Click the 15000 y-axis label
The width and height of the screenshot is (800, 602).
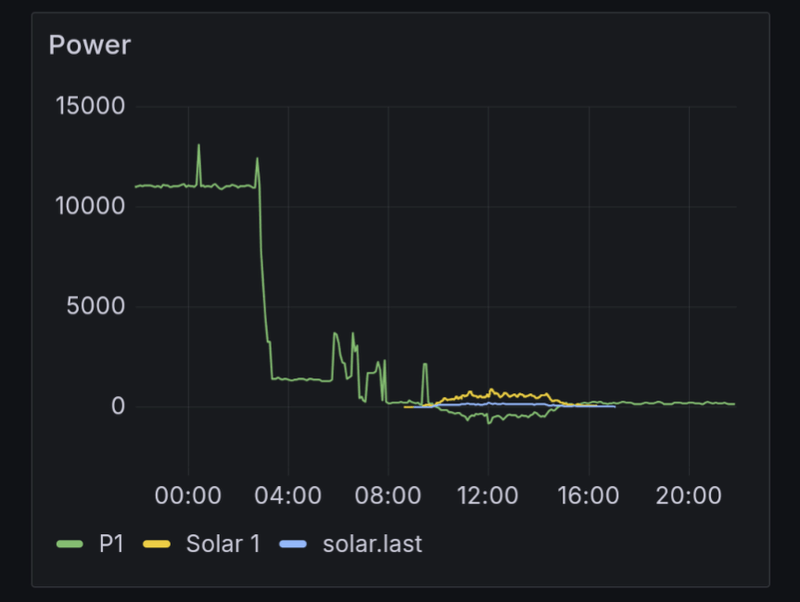click(90, 106)
